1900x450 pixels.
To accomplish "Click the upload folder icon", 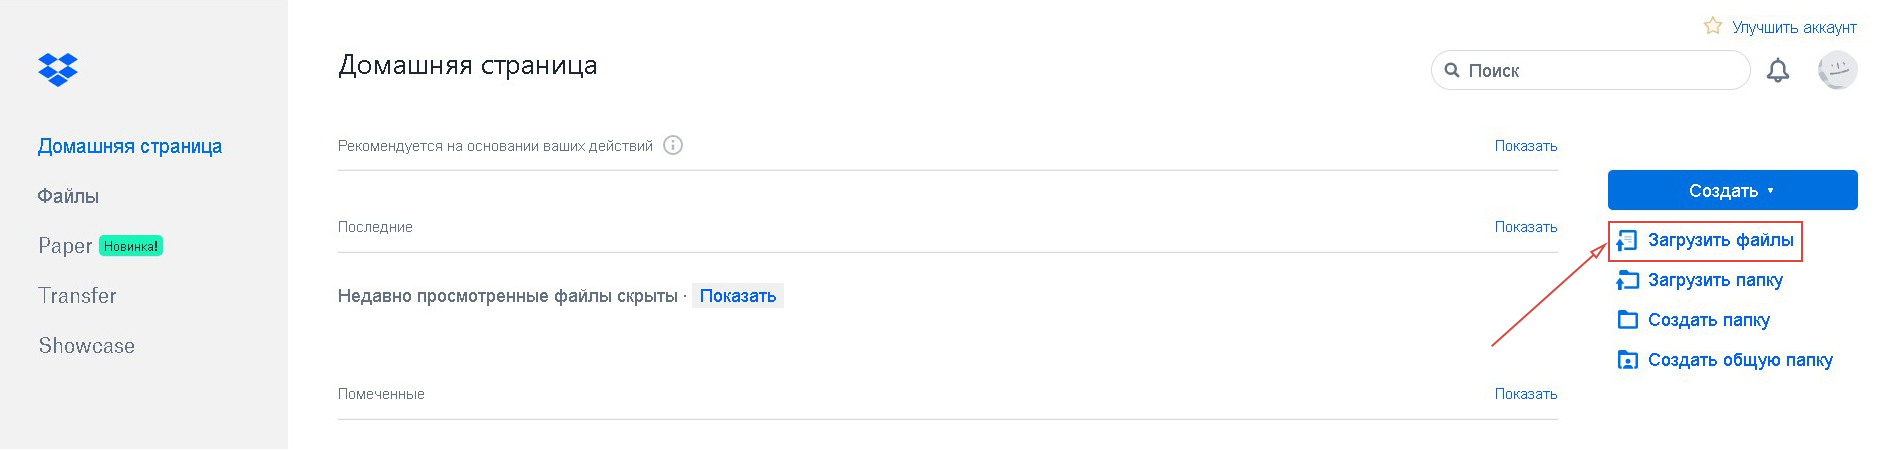I will (1627, 280).
